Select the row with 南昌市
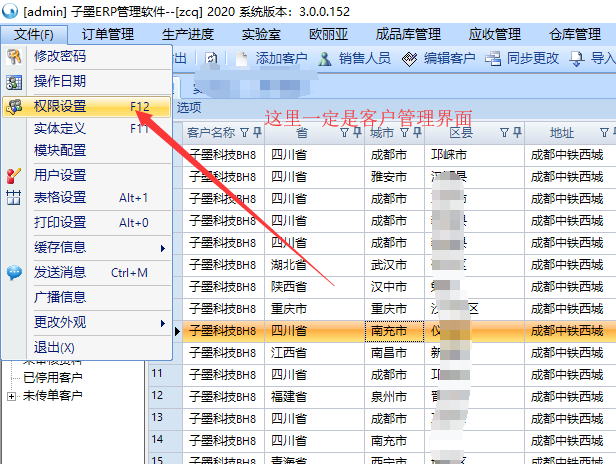Screen dimensions: 616x464 [x=386, y=352]
